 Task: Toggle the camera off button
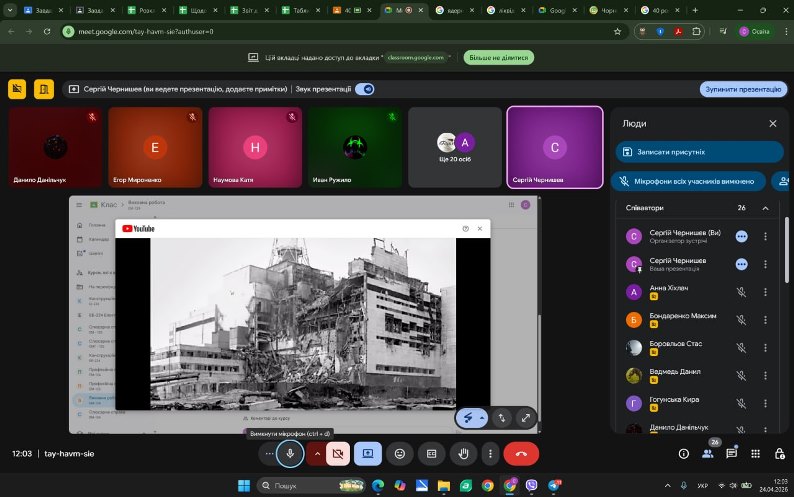pyautogui.click(x=338, y=454)
